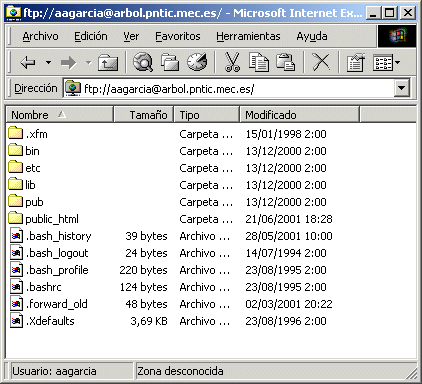Click the 220 bytes size cell
This screenshot has width=422, height=384.
coord(143,270)
